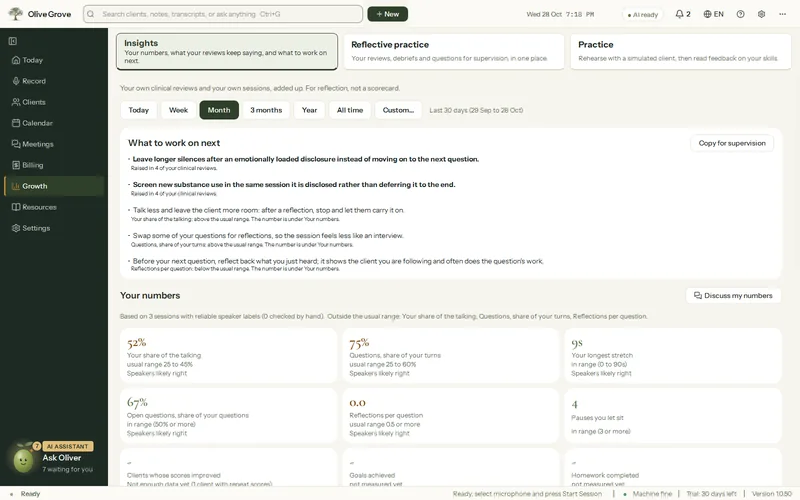Select the 3 months time range
Screen dimensions: 800x500
pyautogui.click(x=266, y=110)
